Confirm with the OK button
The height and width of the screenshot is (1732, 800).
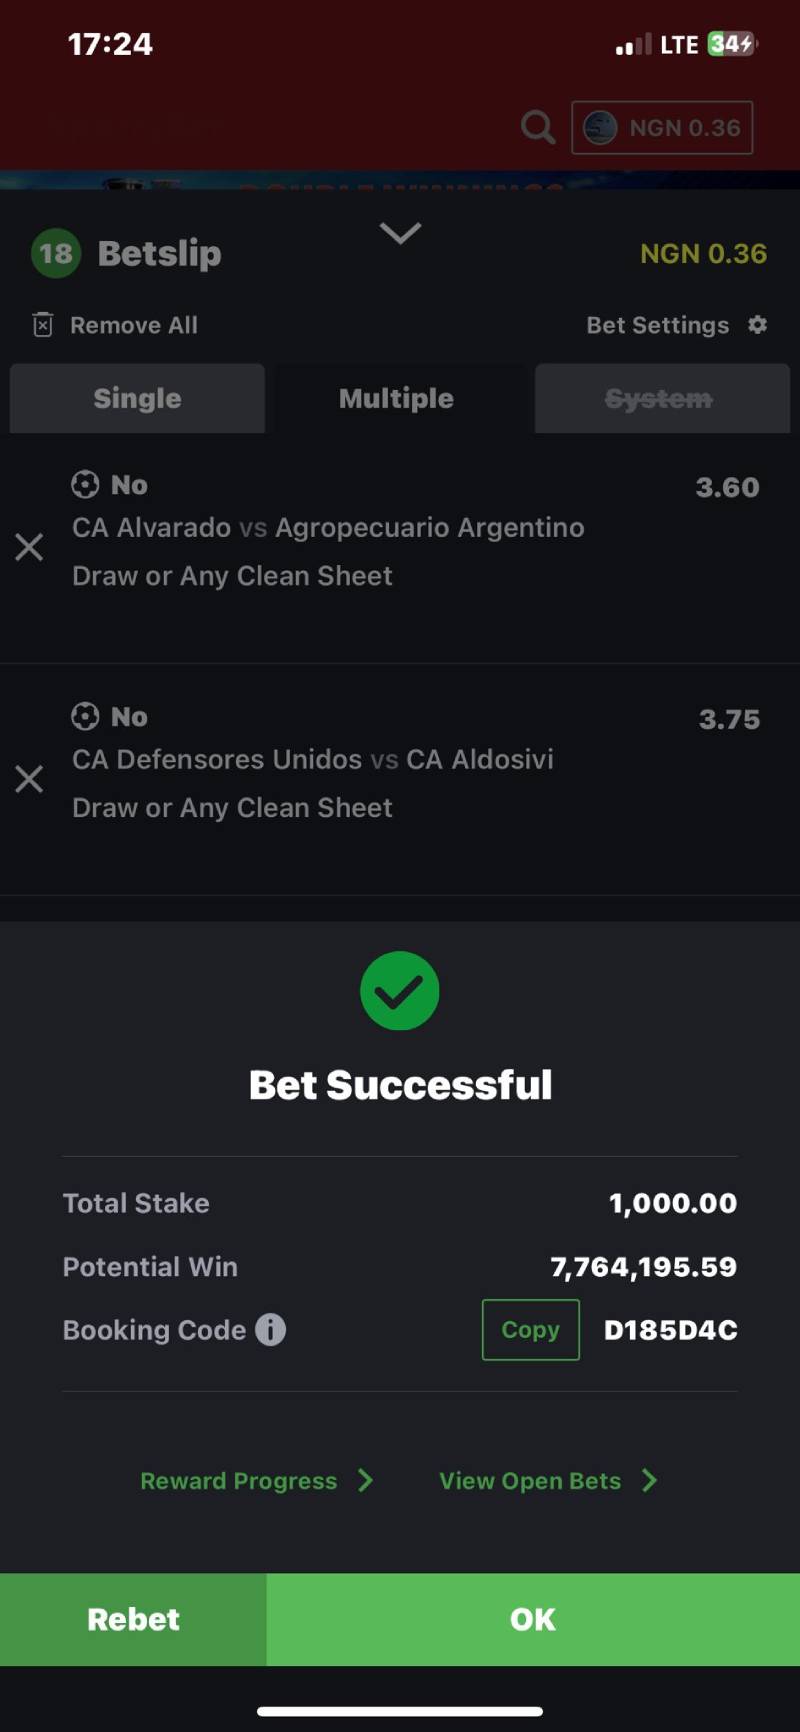(x=532, y=1619)
